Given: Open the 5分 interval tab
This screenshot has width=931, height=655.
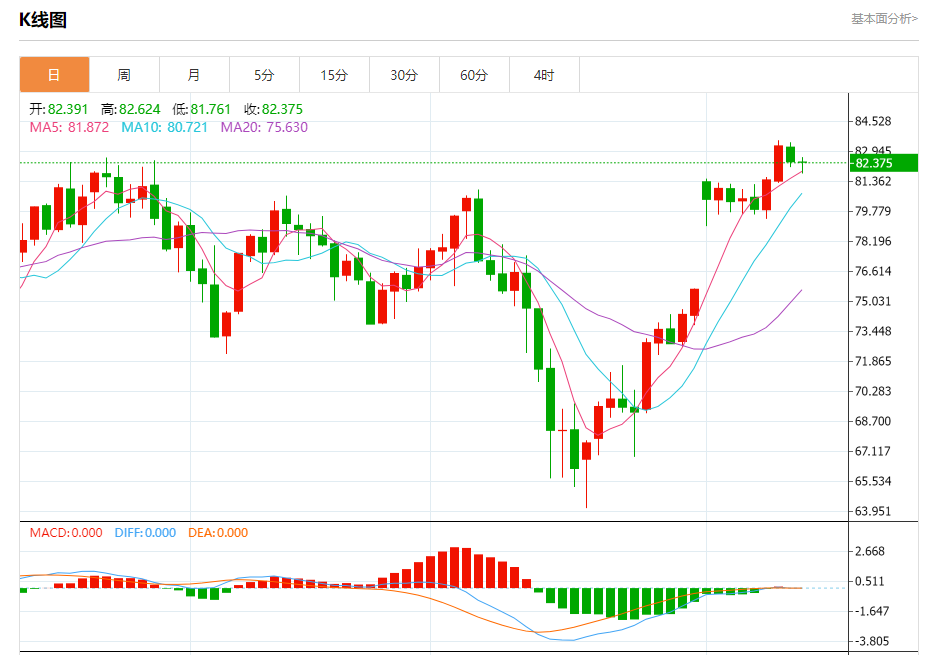Looking at the screenshot, I should 264,75.
